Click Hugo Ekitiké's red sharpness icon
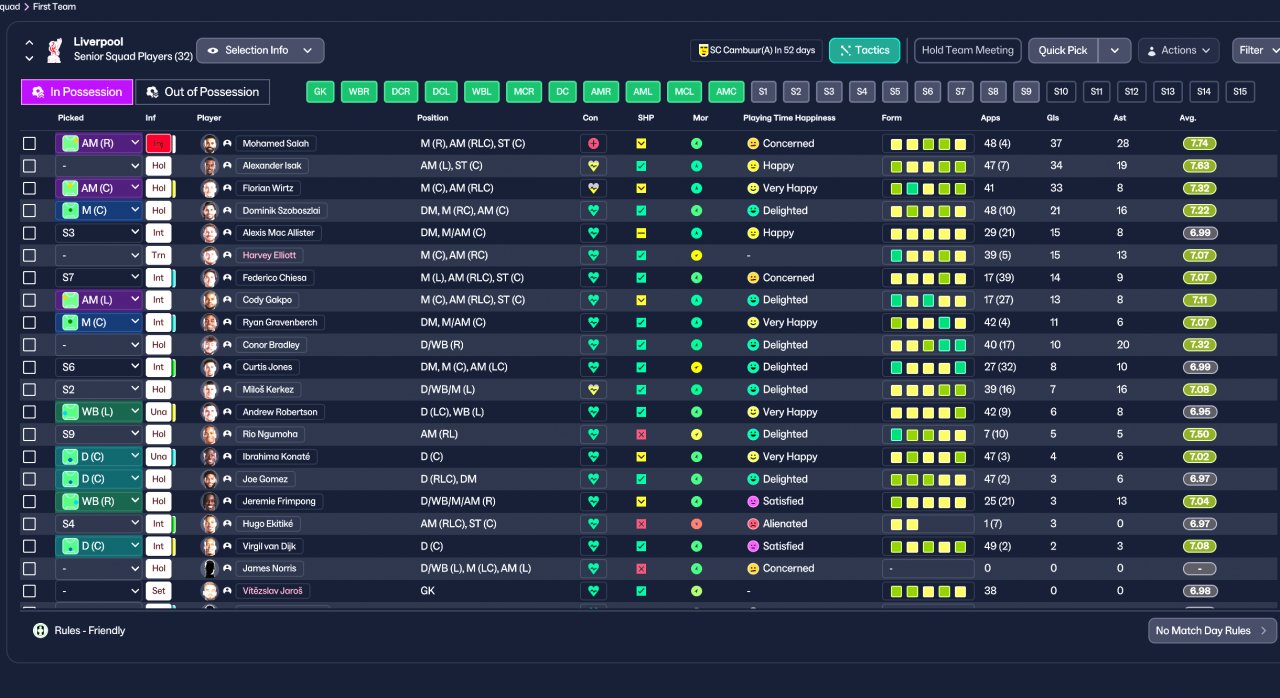The image size is (1280, 698). pos(641,524)
